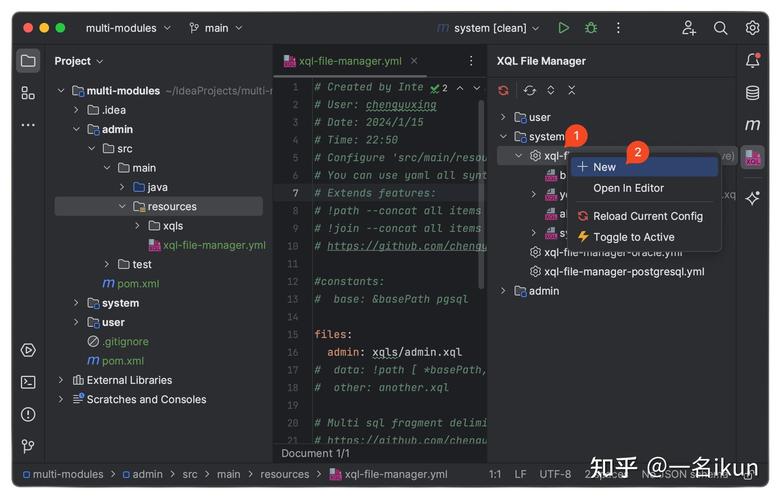The image size is (780, 500).
Task: Show more tool windows ellipsis
Action: click(28, 125)
